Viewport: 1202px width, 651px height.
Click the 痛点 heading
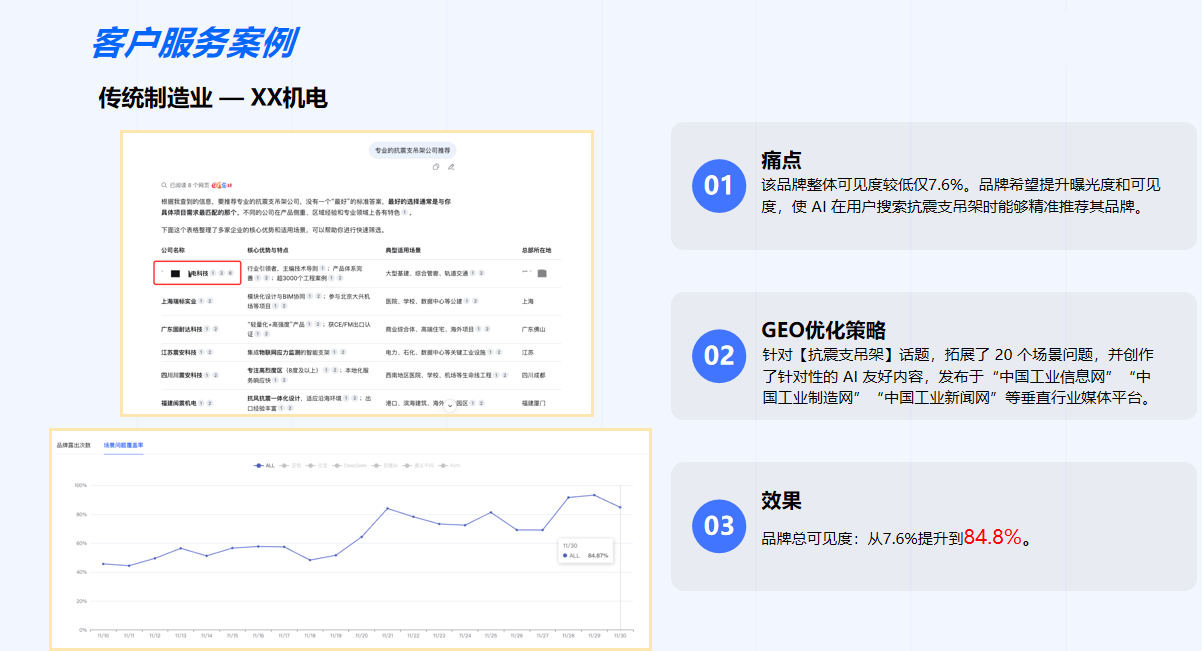coord(781,161)
